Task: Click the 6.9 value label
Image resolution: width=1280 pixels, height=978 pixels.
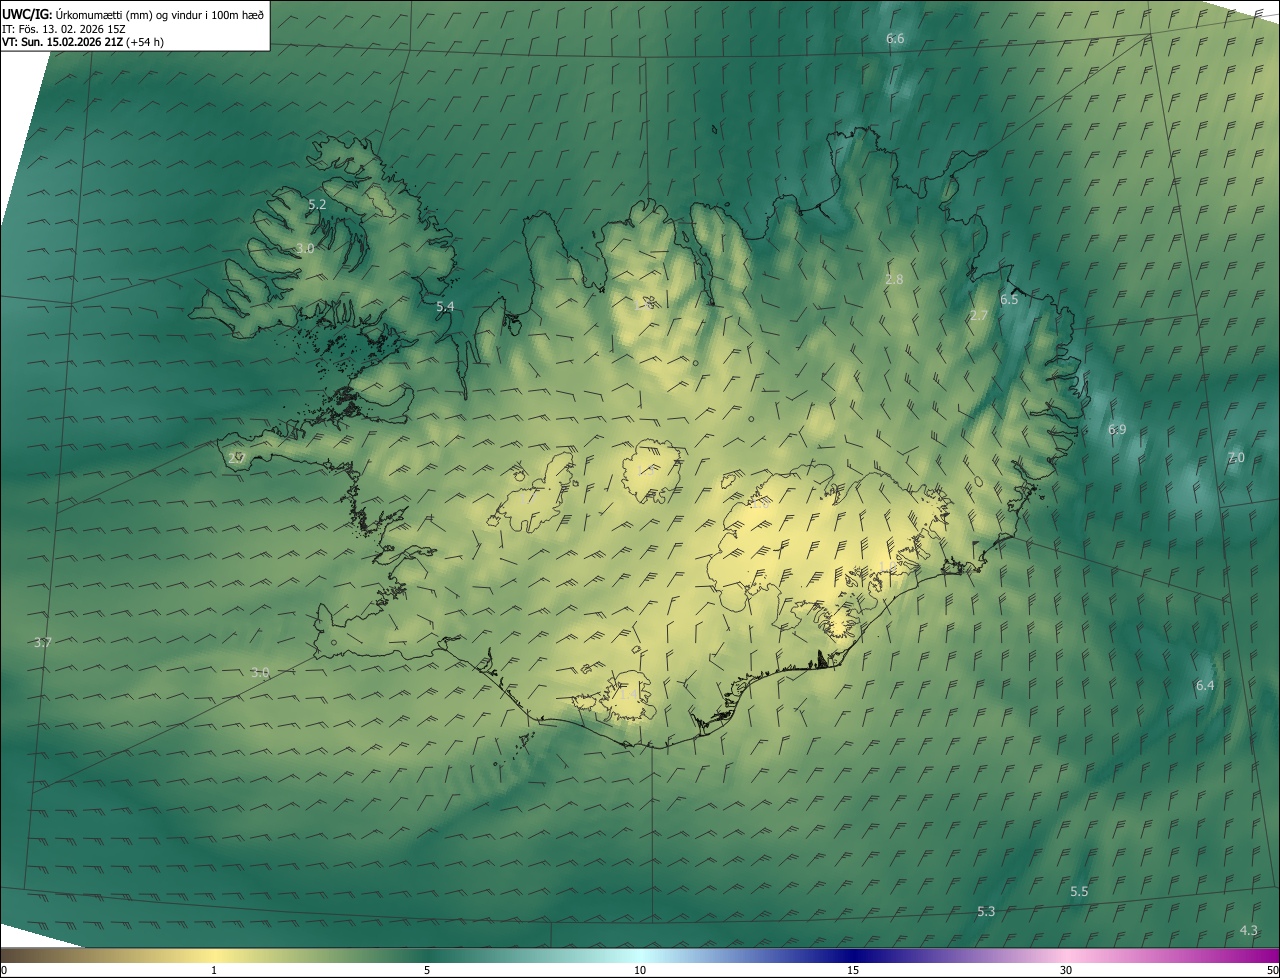Action: pyautogui.click(x=1117, y=430)
